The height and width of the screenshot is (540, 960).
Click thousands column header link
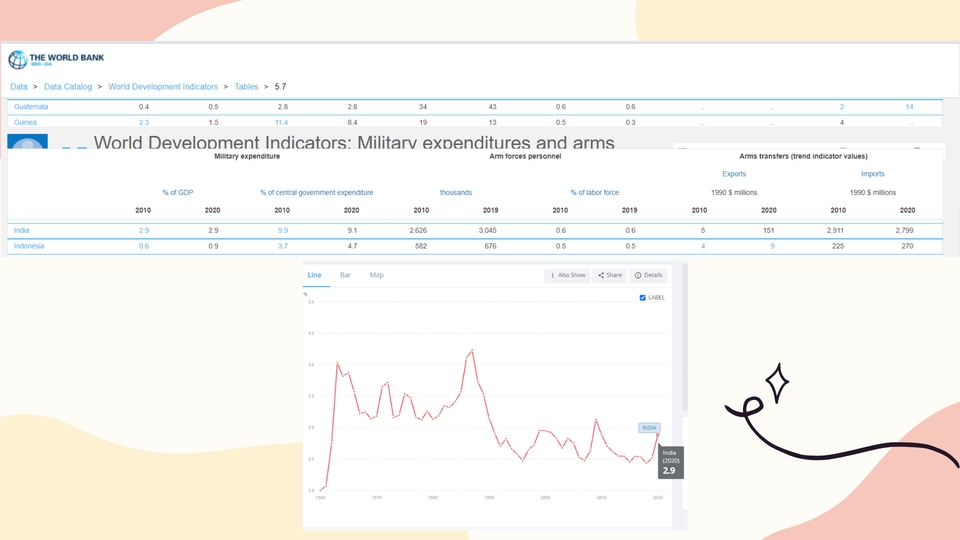(456, 192)
